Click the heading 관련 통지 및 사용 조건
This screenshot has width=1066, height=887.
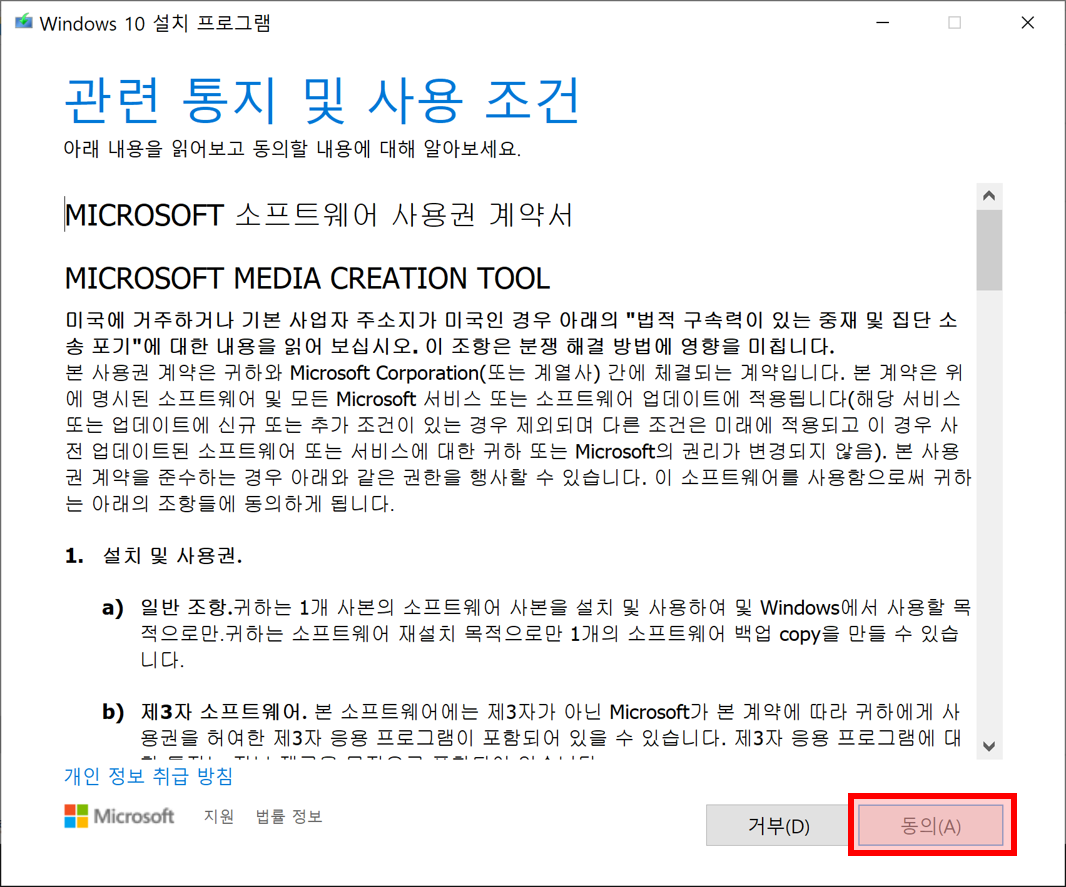point(322,101)
